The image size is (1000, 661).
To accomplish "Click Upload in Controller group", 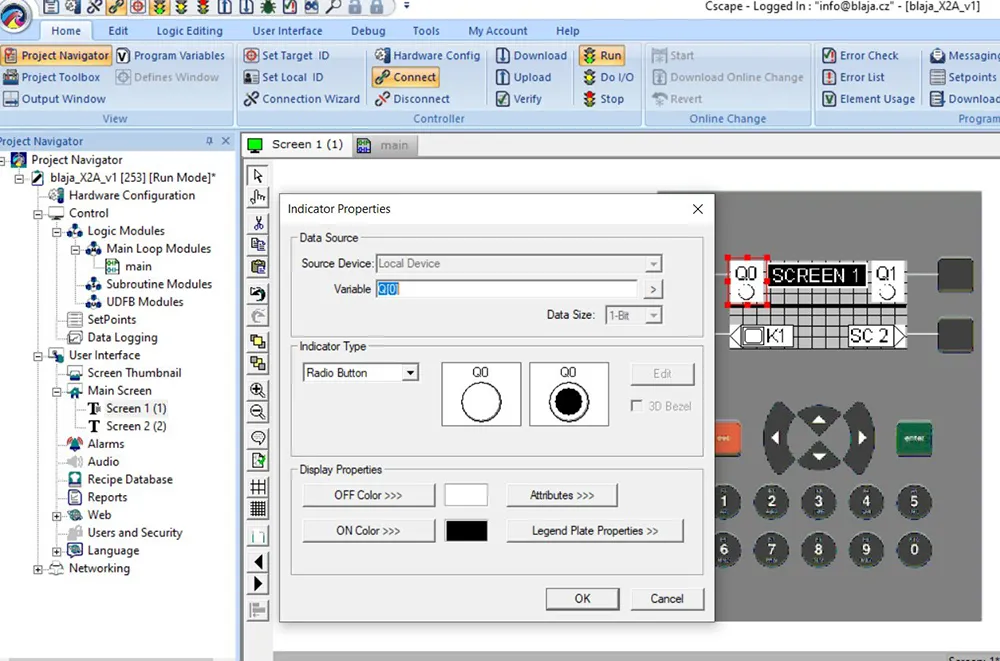I will (524, 77).
